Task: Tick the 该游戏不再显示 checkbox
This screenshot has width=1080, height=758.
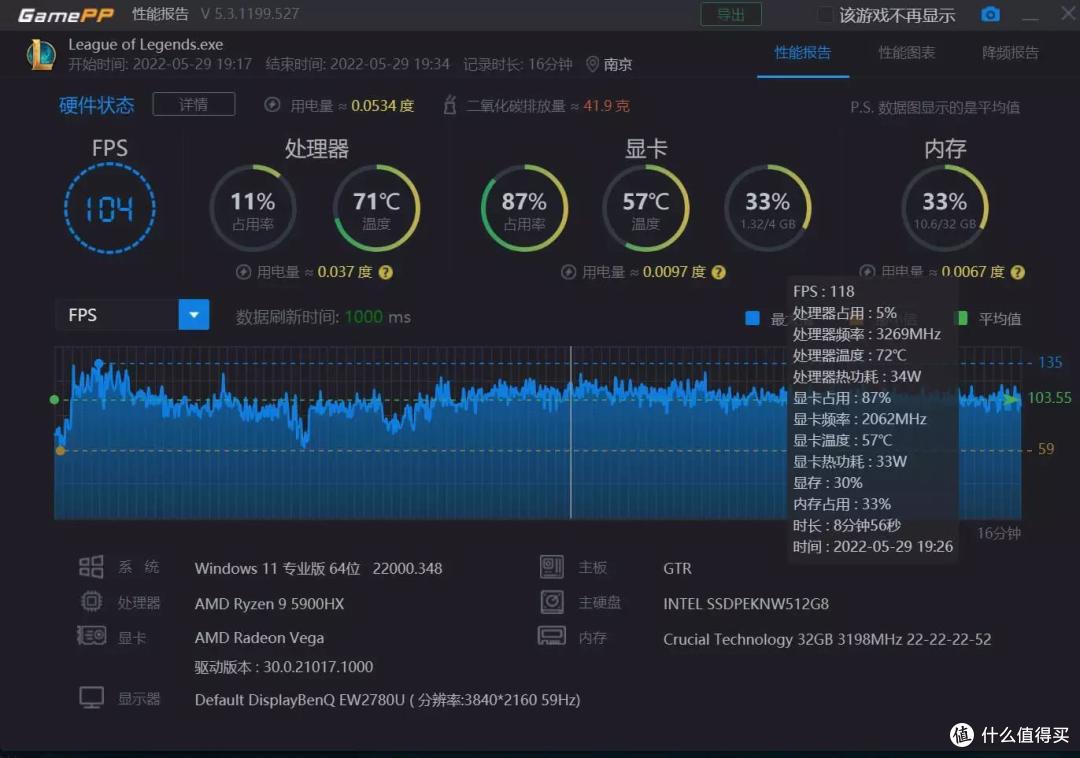Action: point(825,14)
